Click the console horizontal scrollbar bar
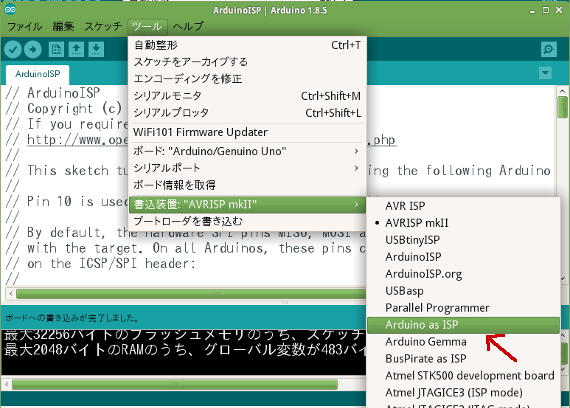 (175, 384)
